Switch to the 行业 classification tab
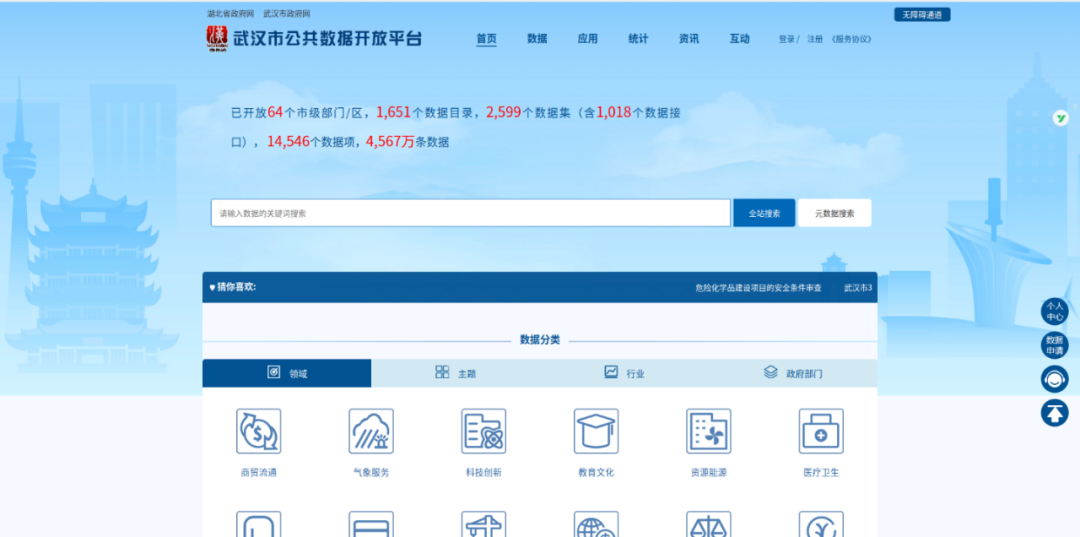This screenshot has width=1080, height=537. (624, 373)
